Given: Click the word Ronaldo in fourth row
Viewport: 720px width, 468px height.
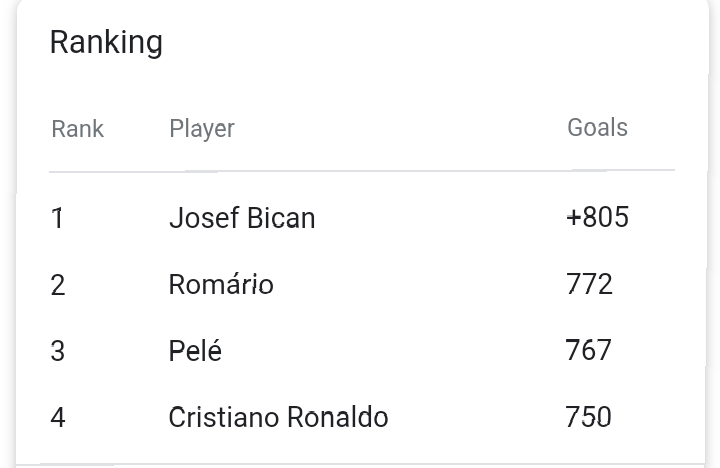Looking at the screenshot, I should point(338,417).
